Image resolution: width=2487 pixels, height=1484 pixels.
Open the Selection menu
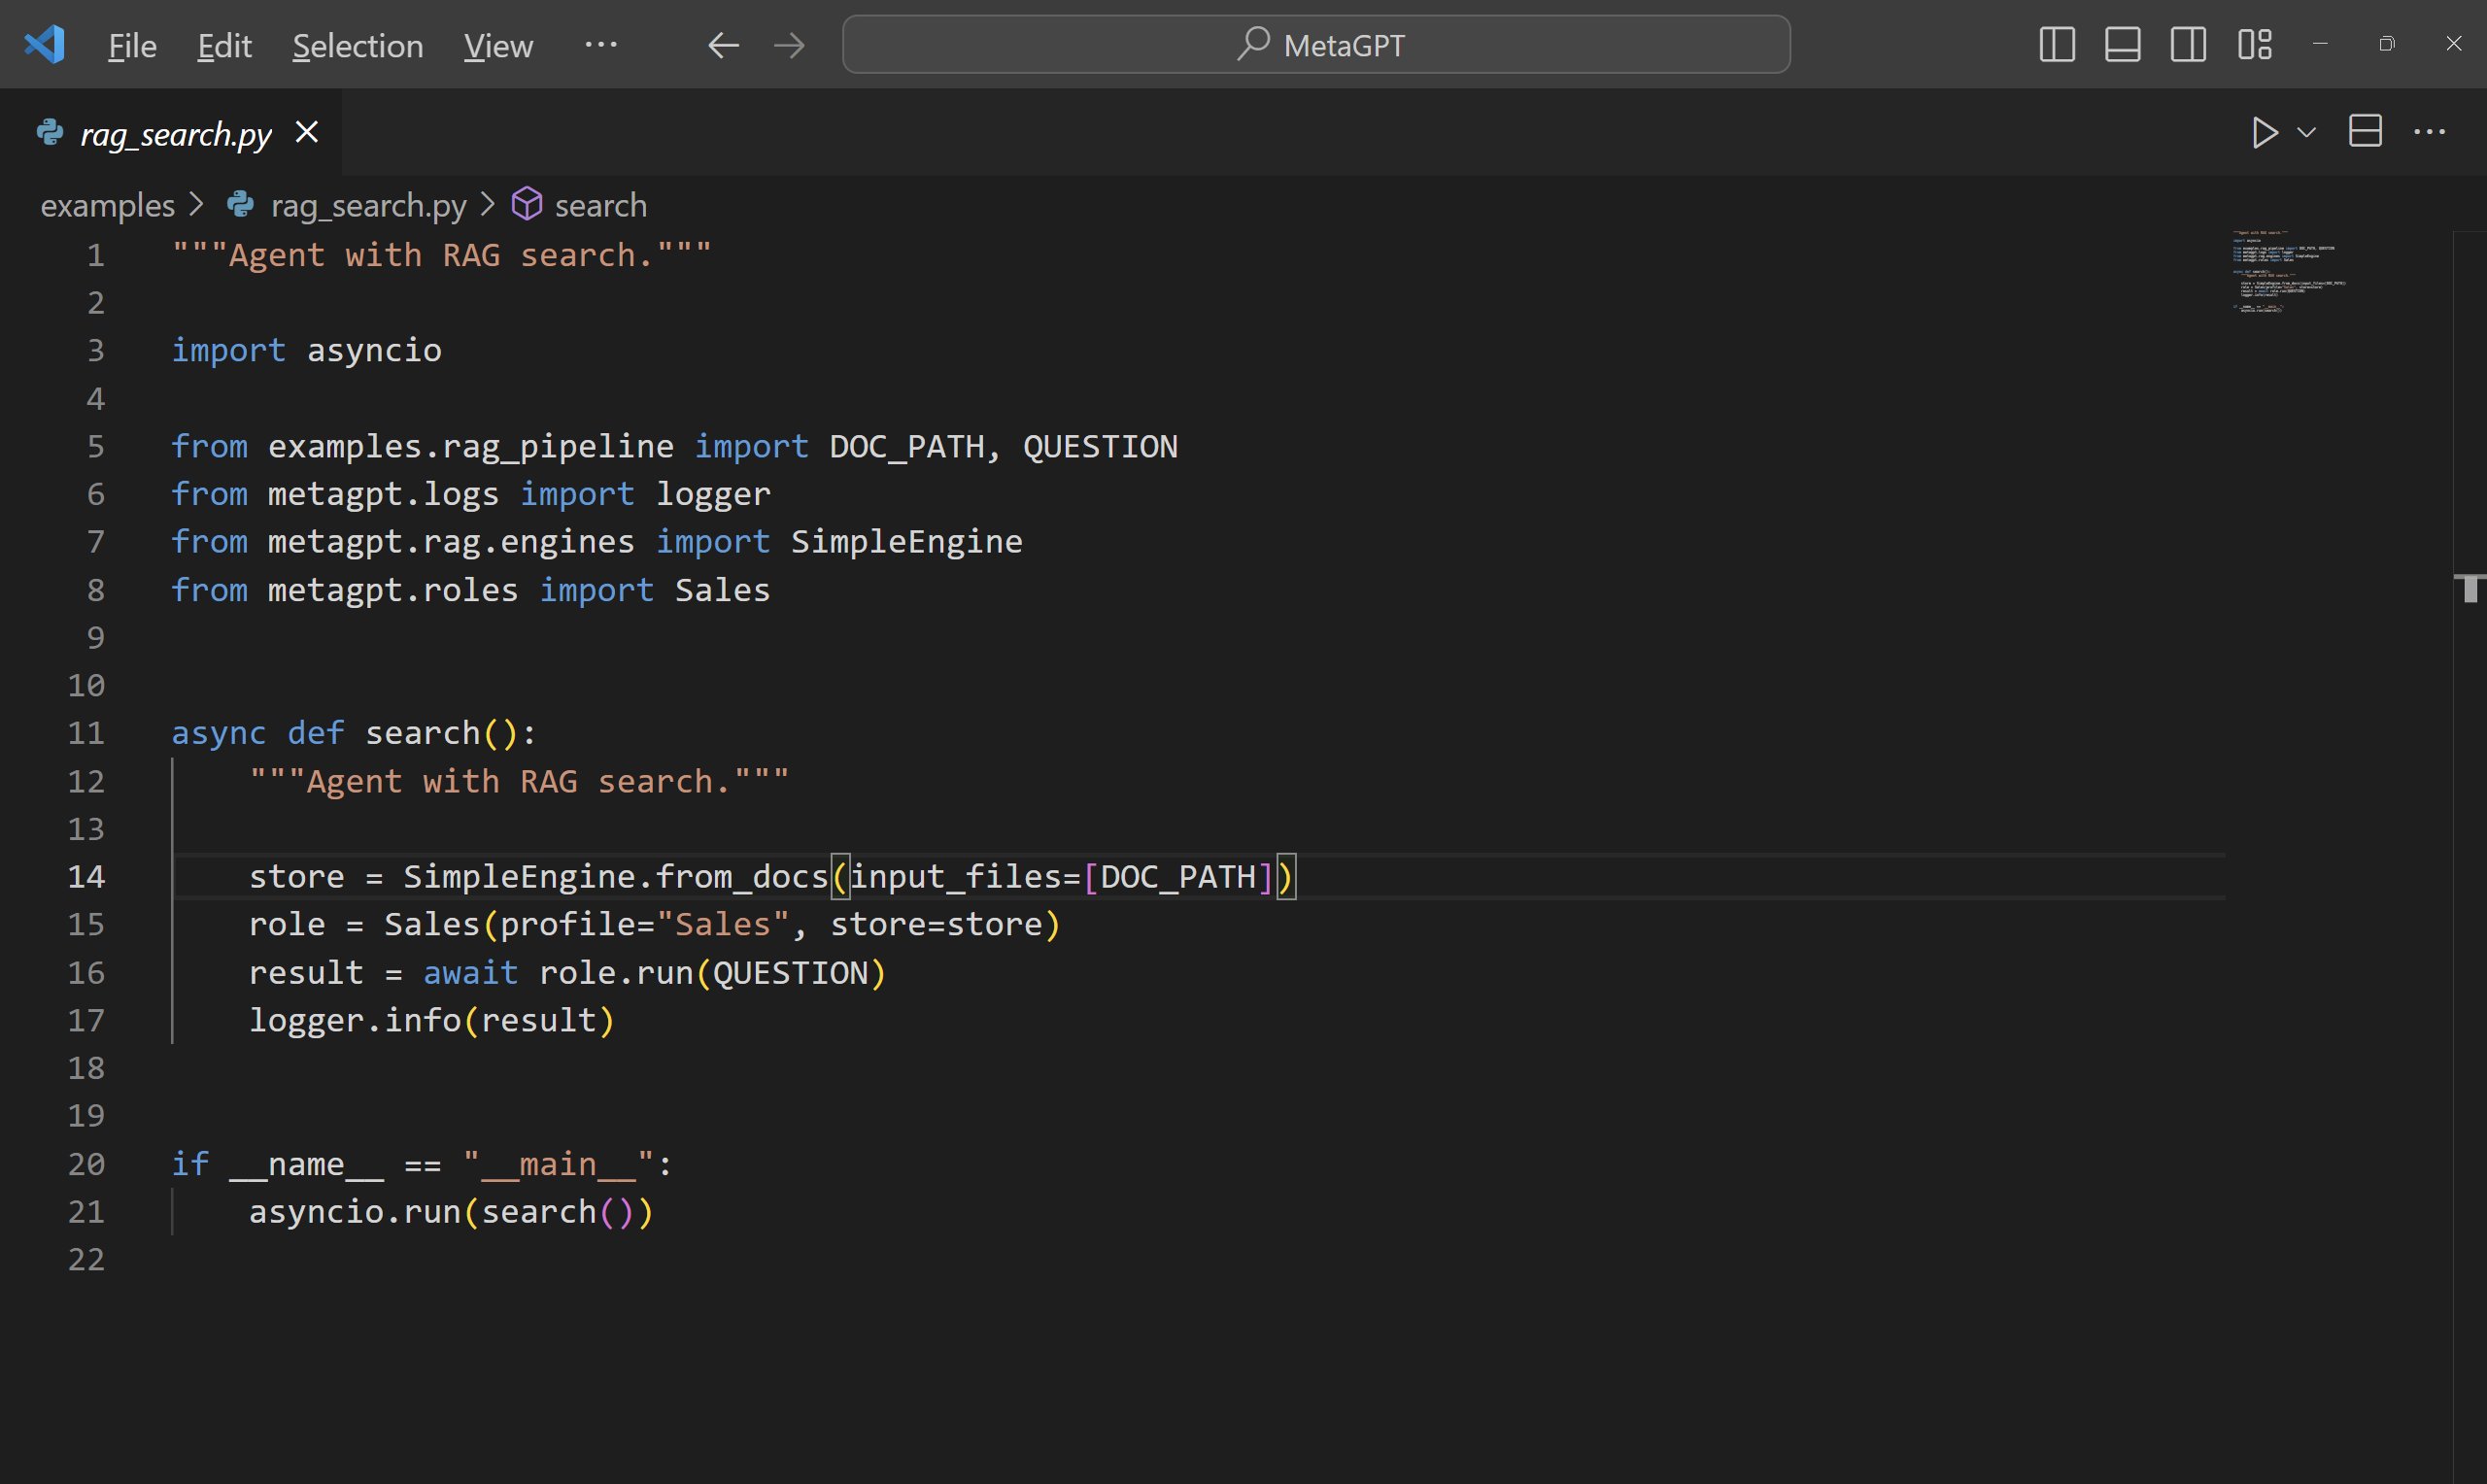point(357,45)
